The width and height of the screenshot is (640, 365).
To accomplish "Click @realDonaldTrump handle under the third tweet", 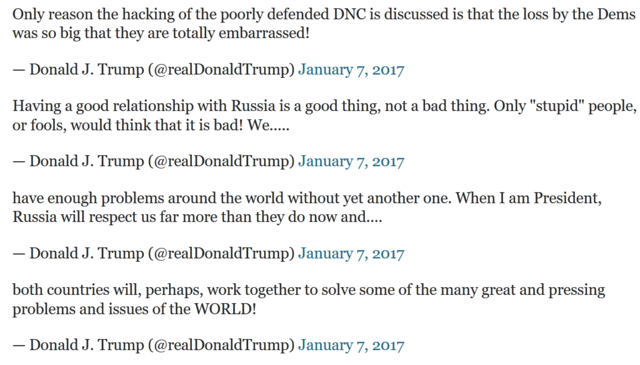I will pos(221,254).
